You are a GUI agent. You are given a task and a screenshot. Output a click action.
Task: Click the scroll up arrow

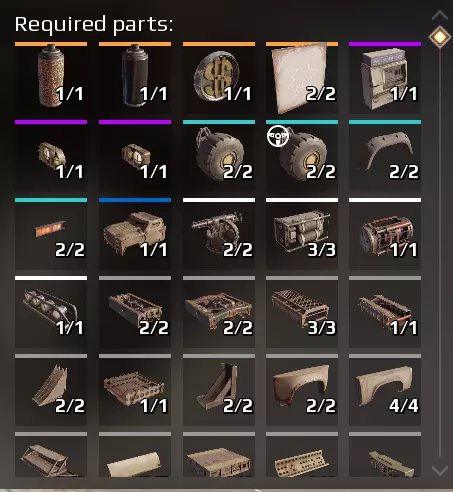[440, 15]
